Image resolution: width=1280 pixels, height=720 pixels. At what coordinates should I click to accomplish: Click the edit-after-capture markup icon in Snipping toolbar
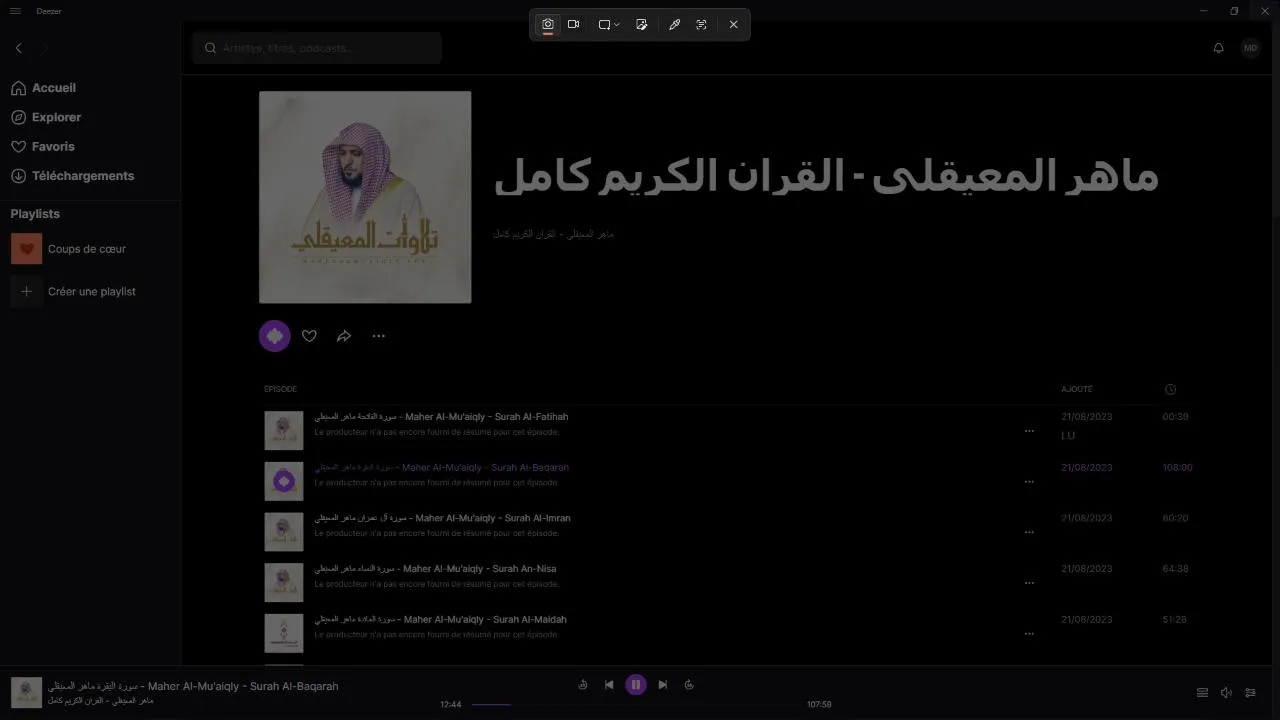coord(642,24)
